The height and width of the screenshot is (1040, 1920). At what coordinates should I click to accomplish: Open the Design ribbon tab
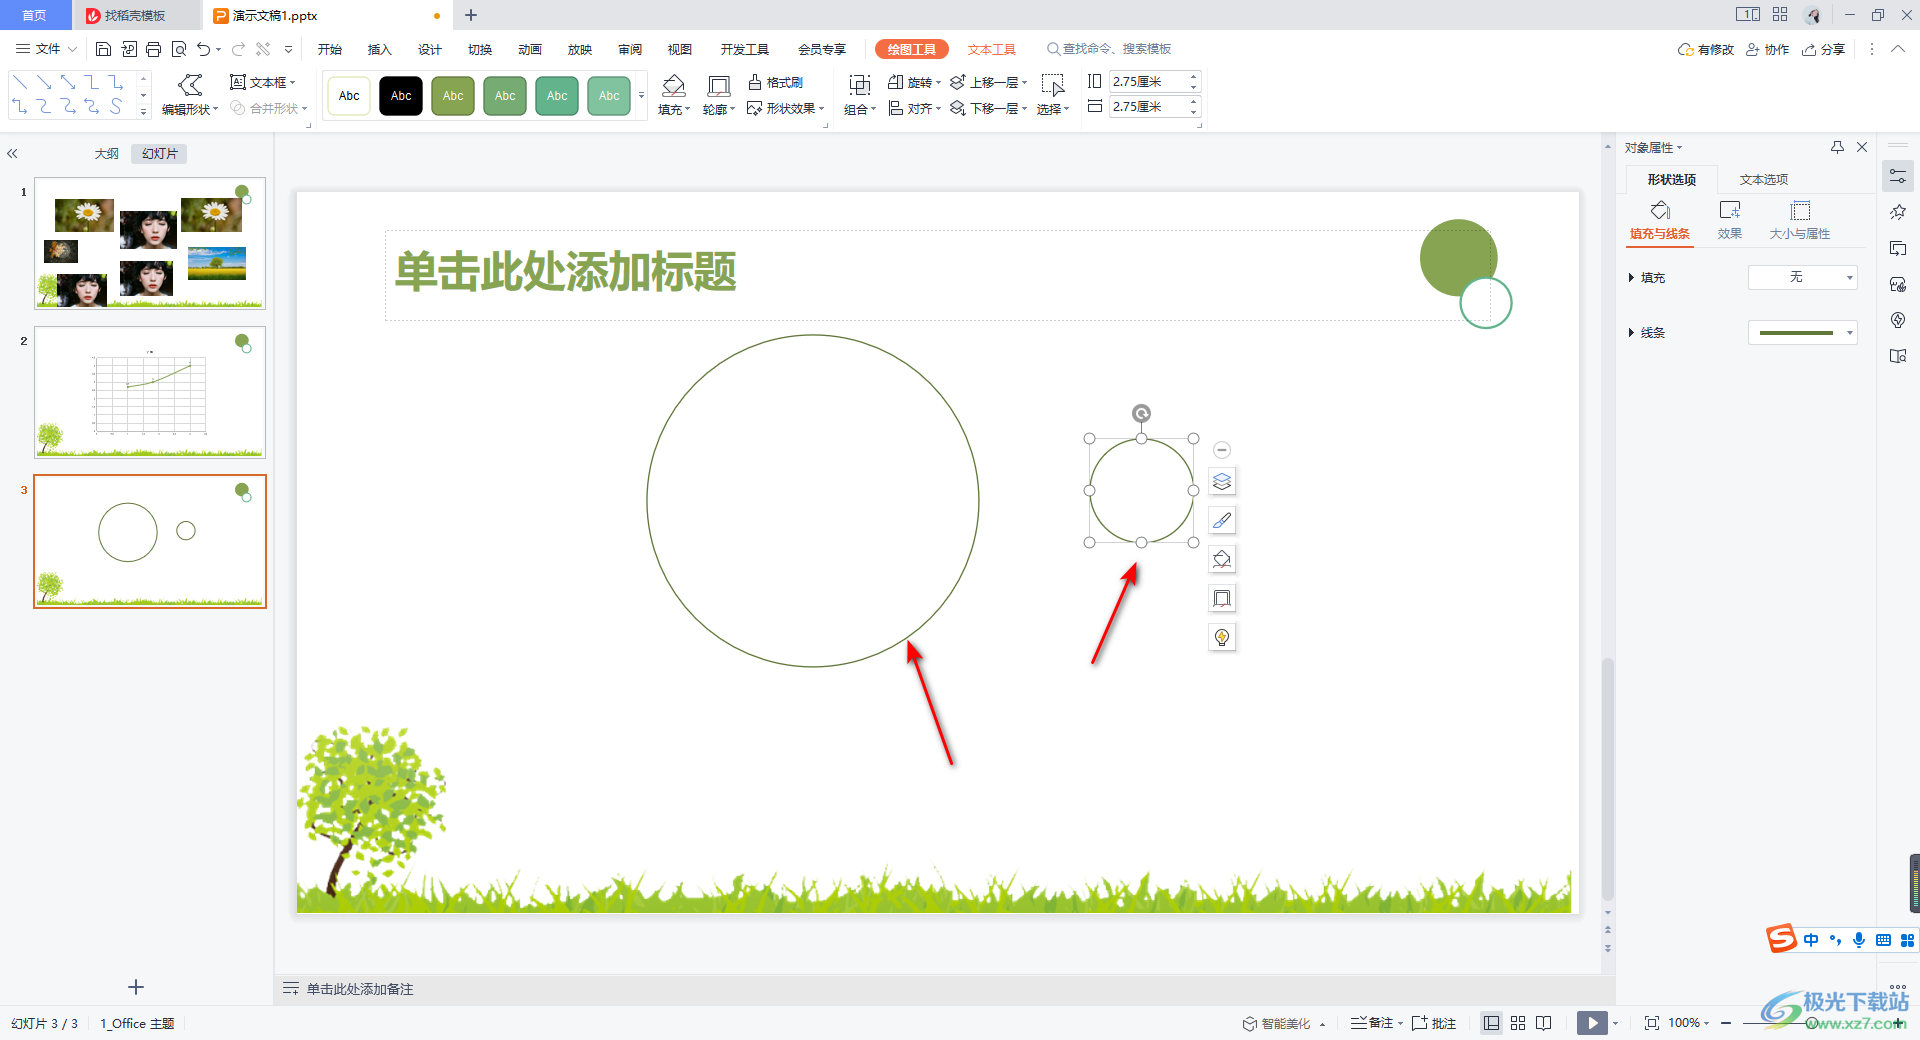430,49
